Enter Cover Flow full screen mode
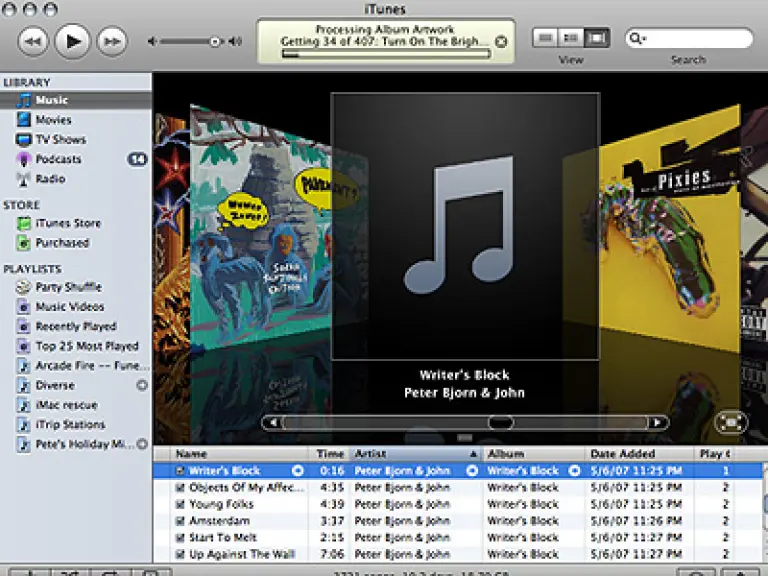 tap(732, 422)
